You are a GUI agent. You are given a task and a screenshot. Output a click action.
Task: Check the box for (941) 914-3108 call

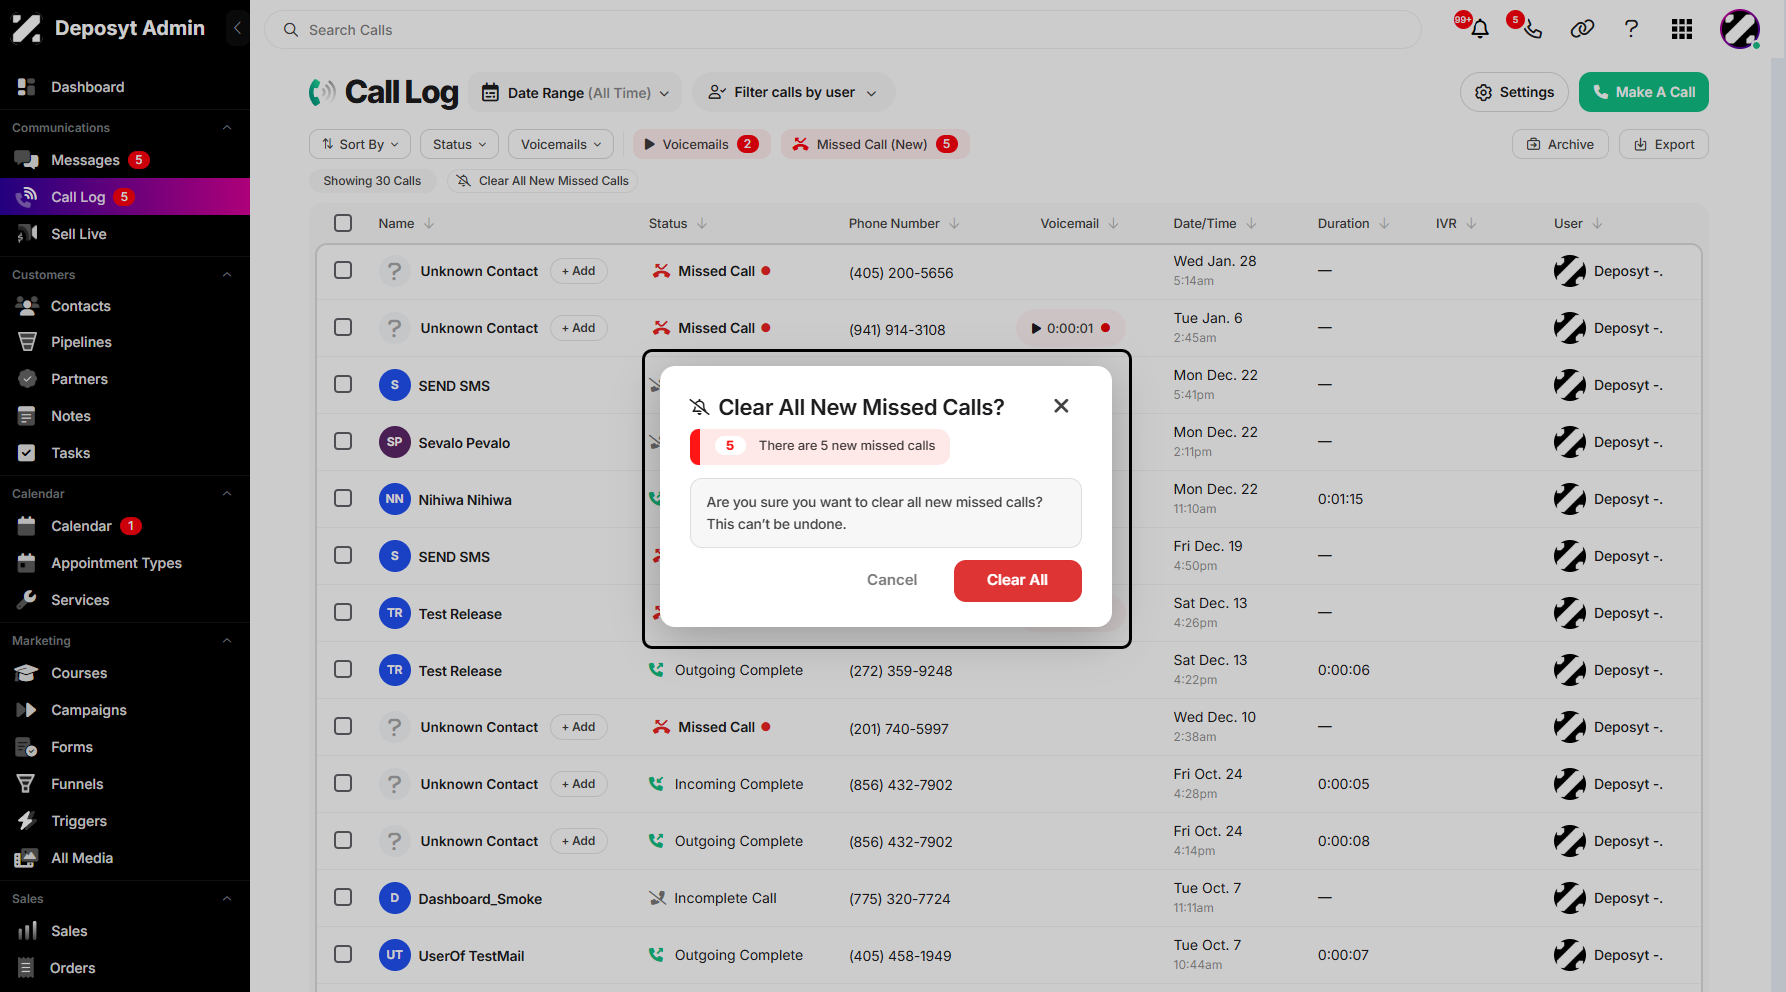343,327
